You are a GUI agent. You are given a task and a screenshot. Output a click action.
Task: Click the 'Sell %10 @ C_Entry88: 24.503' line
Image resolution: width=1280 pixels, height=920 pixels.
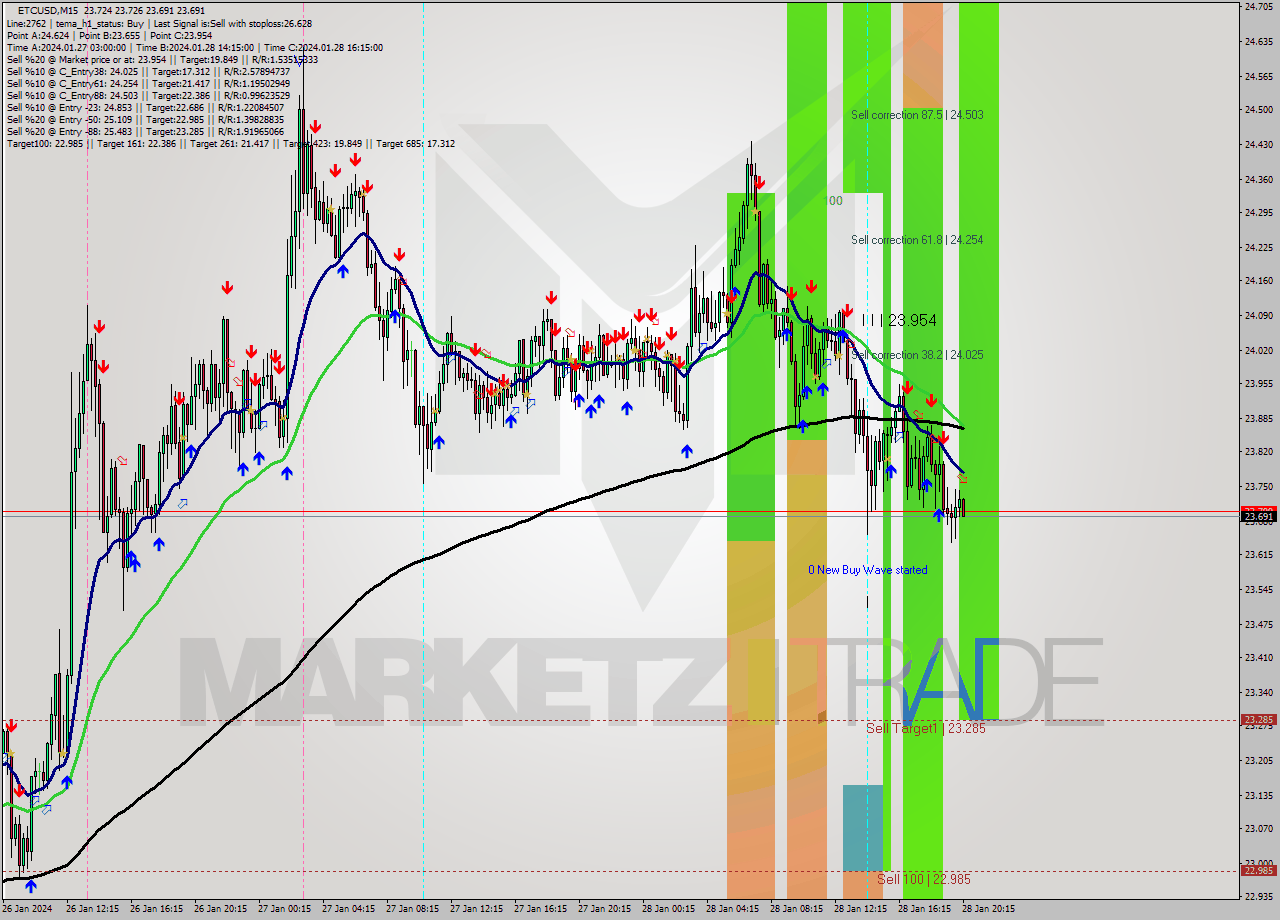click(x=148, y=95)
